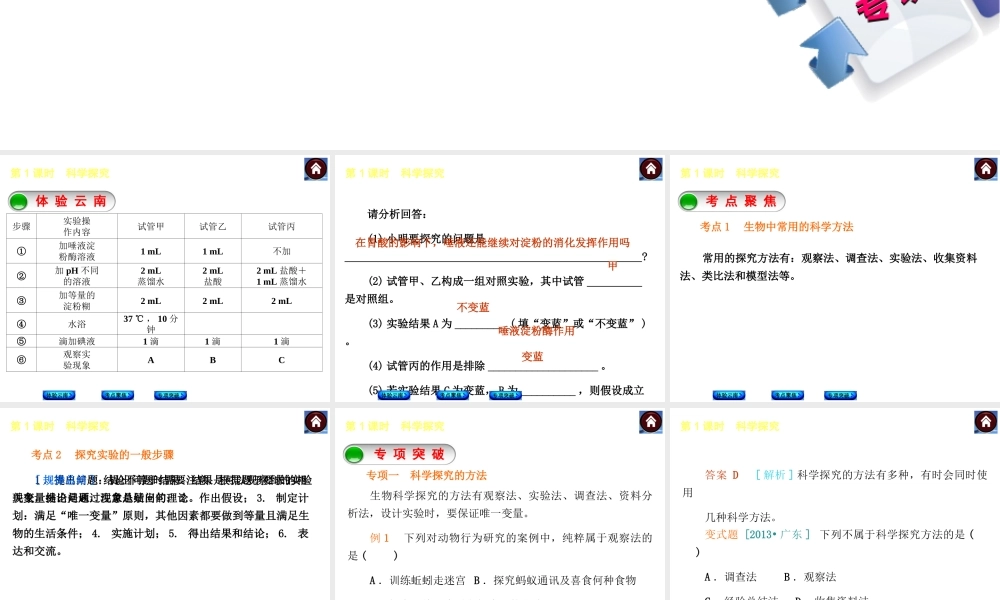
Task: Click rightmost blue nav button on 请分析回答 slide
Action: click(505, 395)
